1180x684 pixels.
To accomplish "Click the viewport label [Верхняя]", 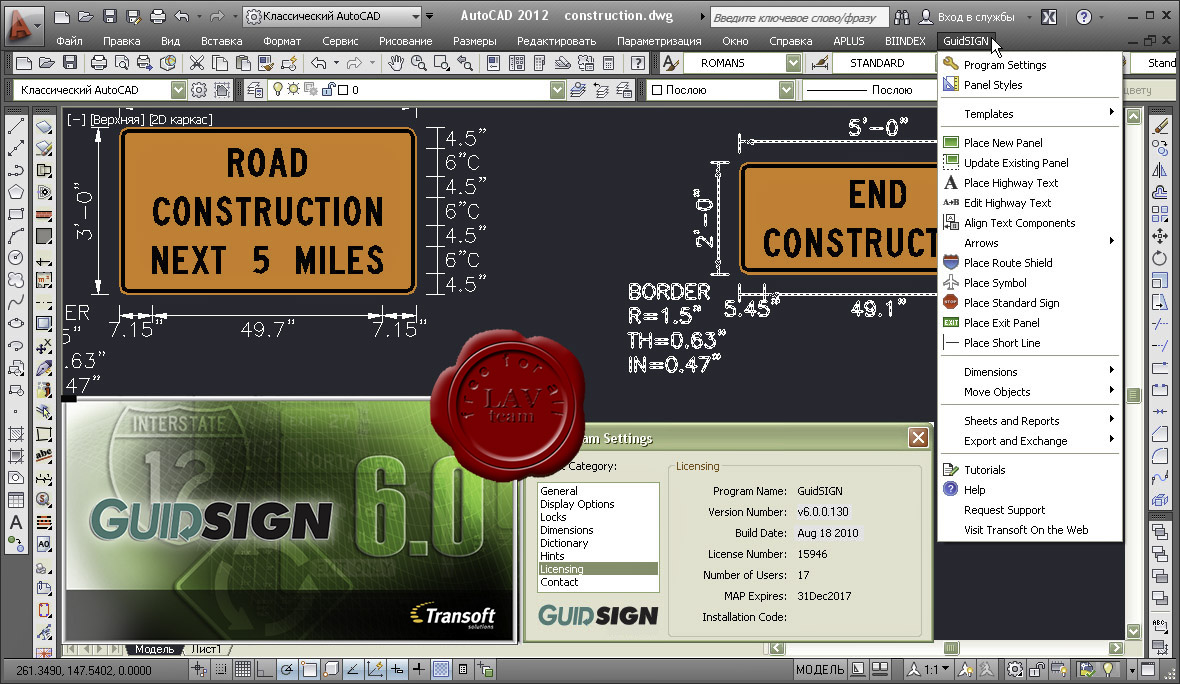I will coord(116,119).
